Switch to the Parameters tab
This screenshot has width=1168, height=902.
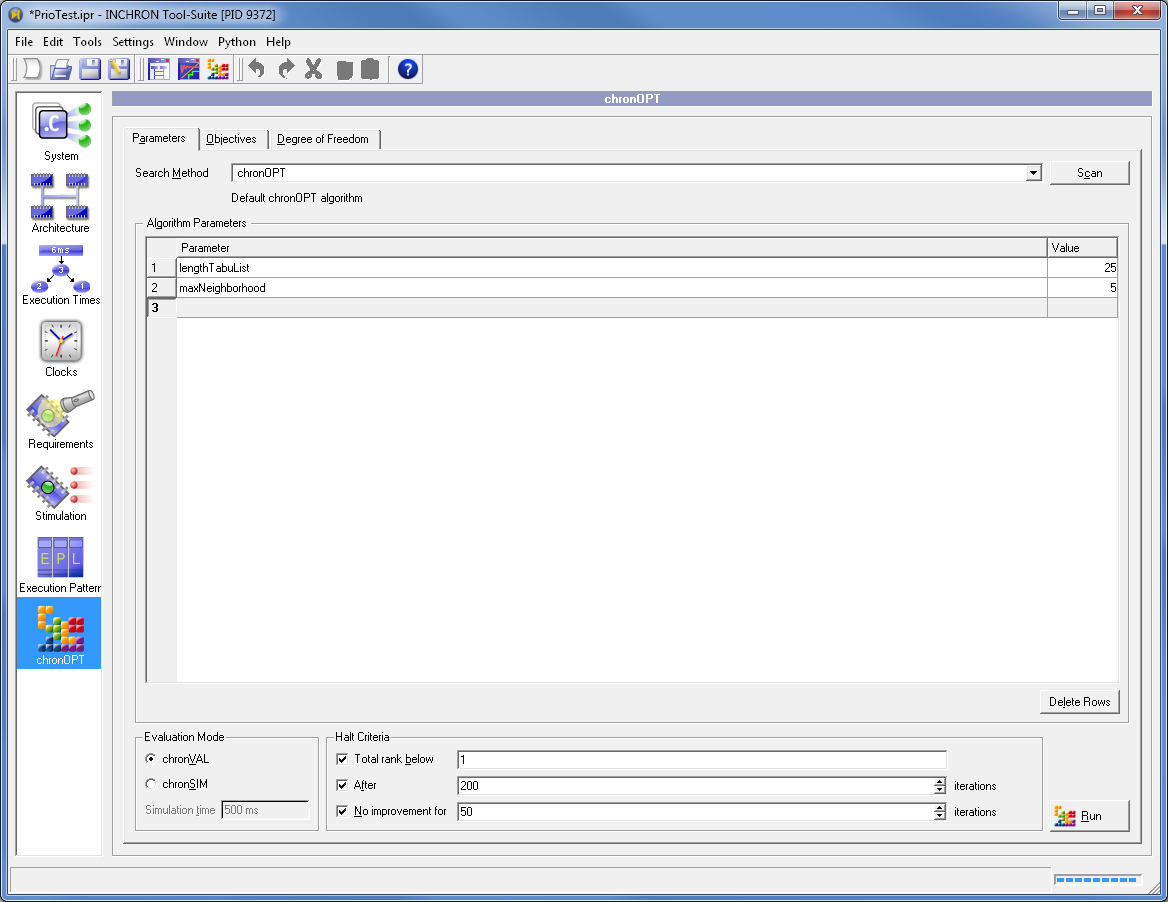159,138
